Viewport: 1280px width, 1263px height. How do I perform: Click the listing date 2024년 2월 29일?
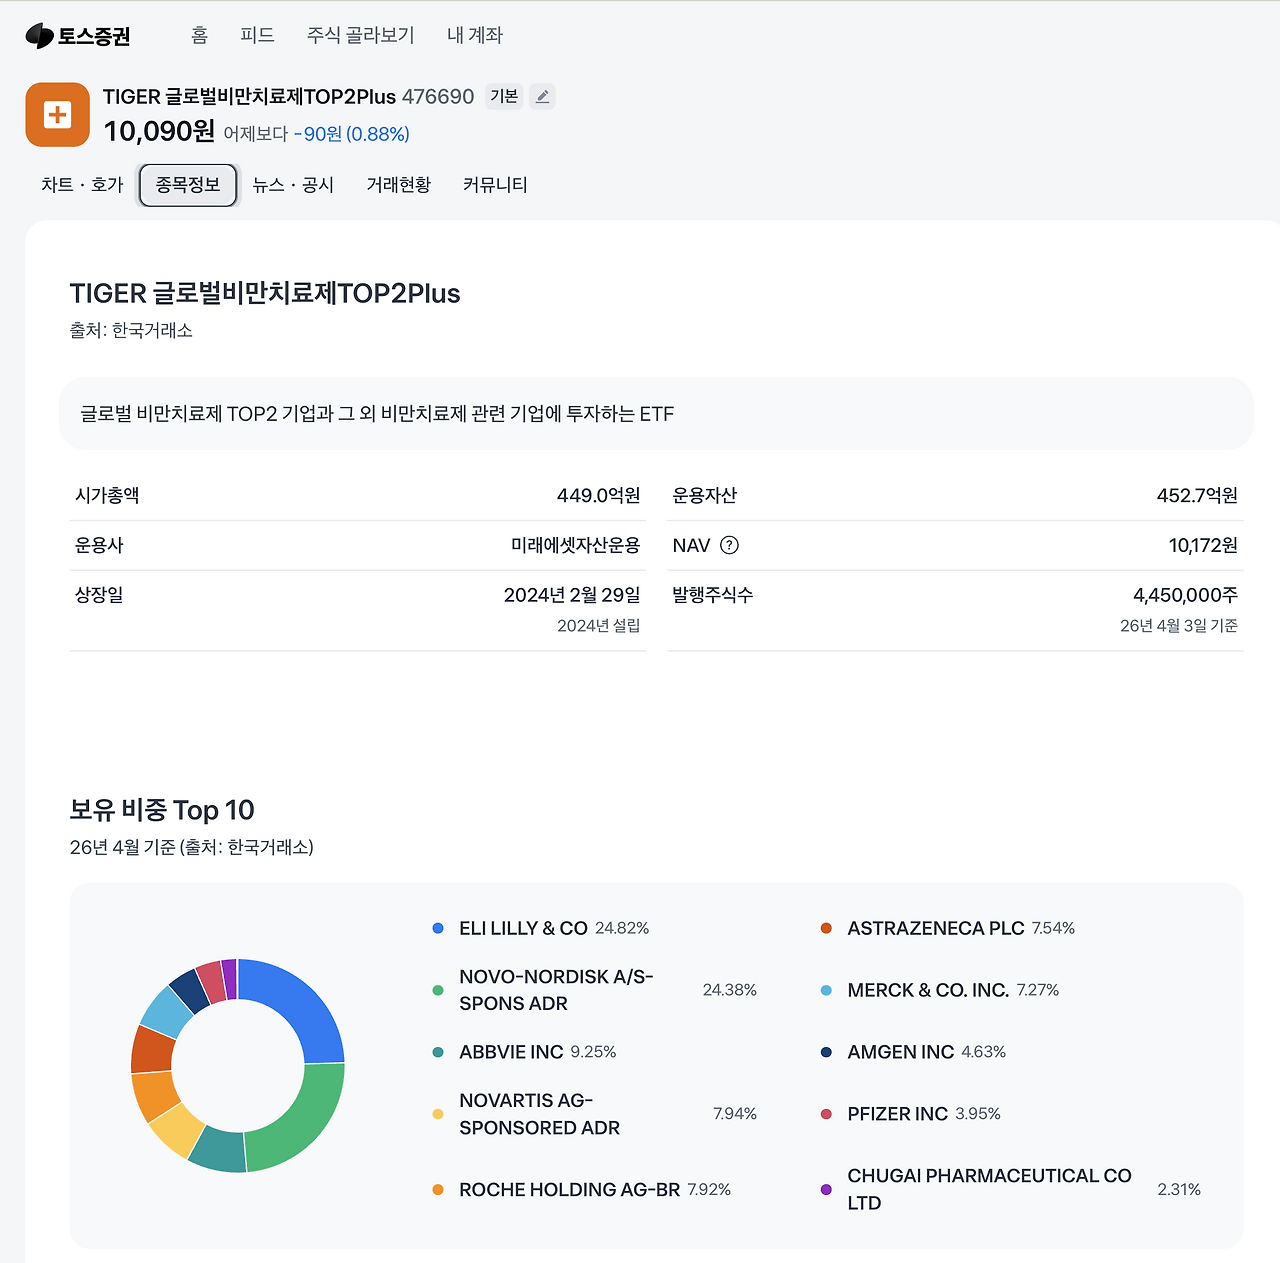(572, 595)
